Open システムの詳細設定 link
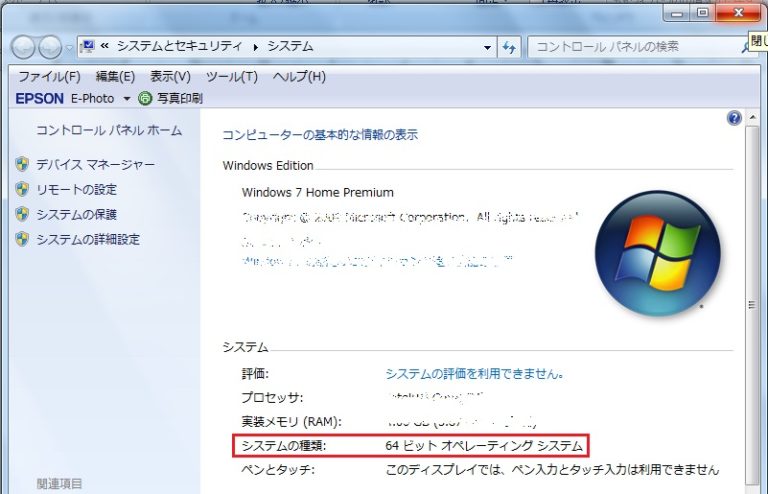 point(88,239)
